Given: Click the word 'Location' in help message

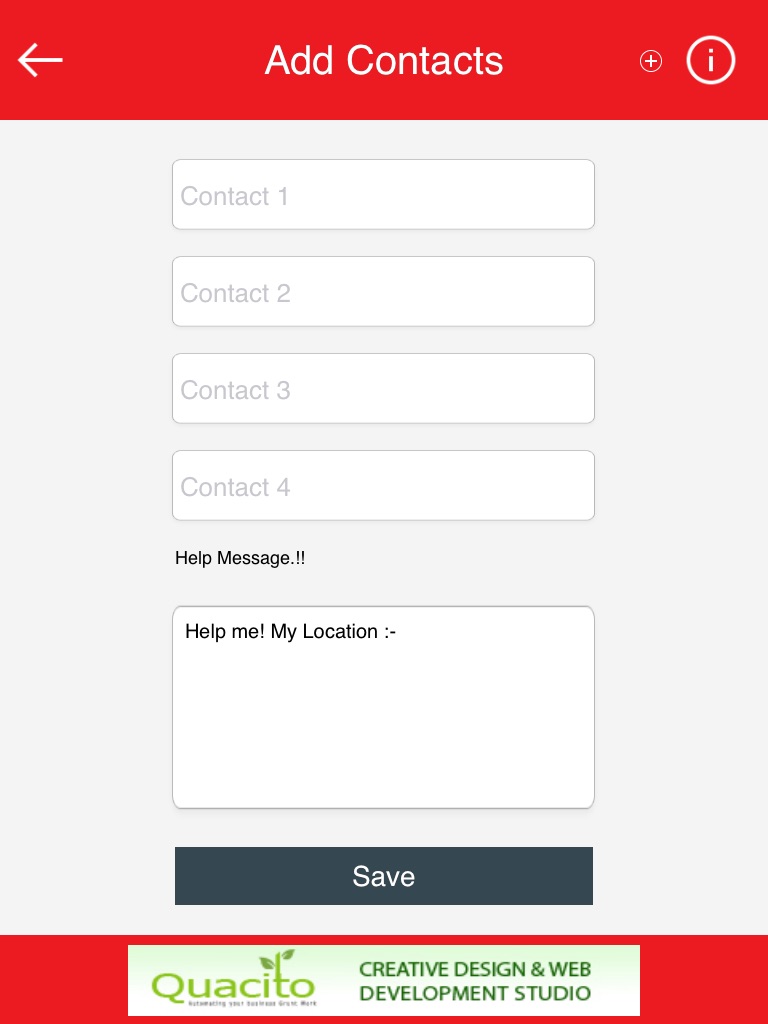Looking at the screenshot, I should 340,632.
